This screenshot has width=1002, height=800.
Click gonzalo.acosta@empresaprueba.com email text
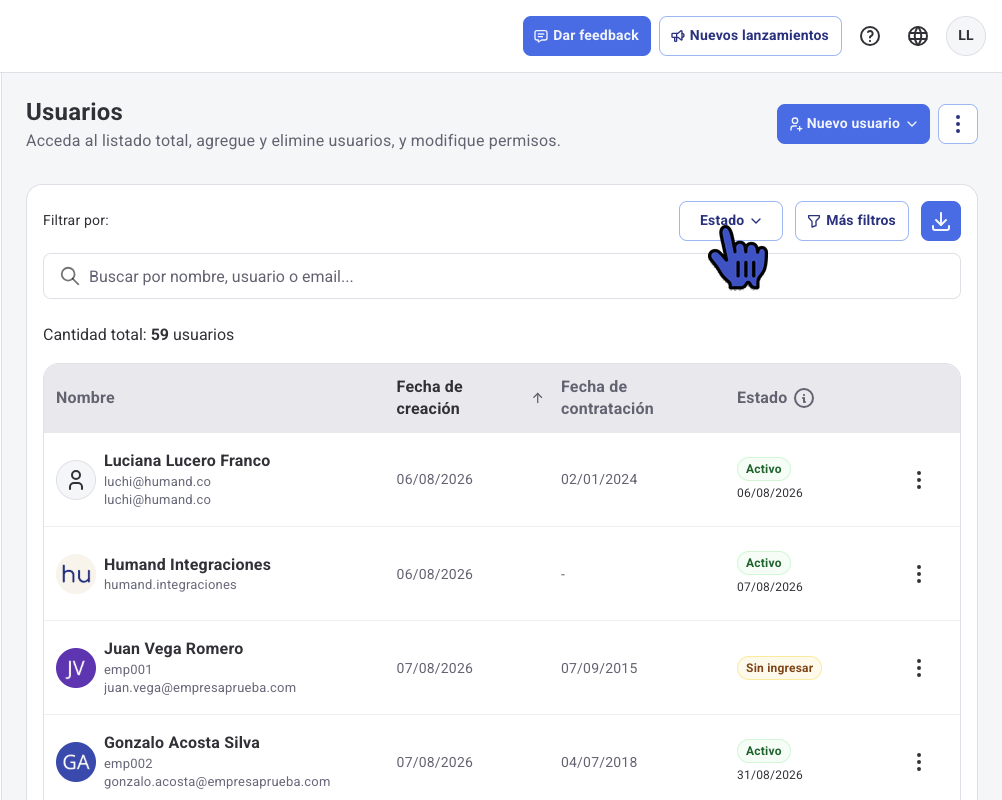[x=217, y=781]
